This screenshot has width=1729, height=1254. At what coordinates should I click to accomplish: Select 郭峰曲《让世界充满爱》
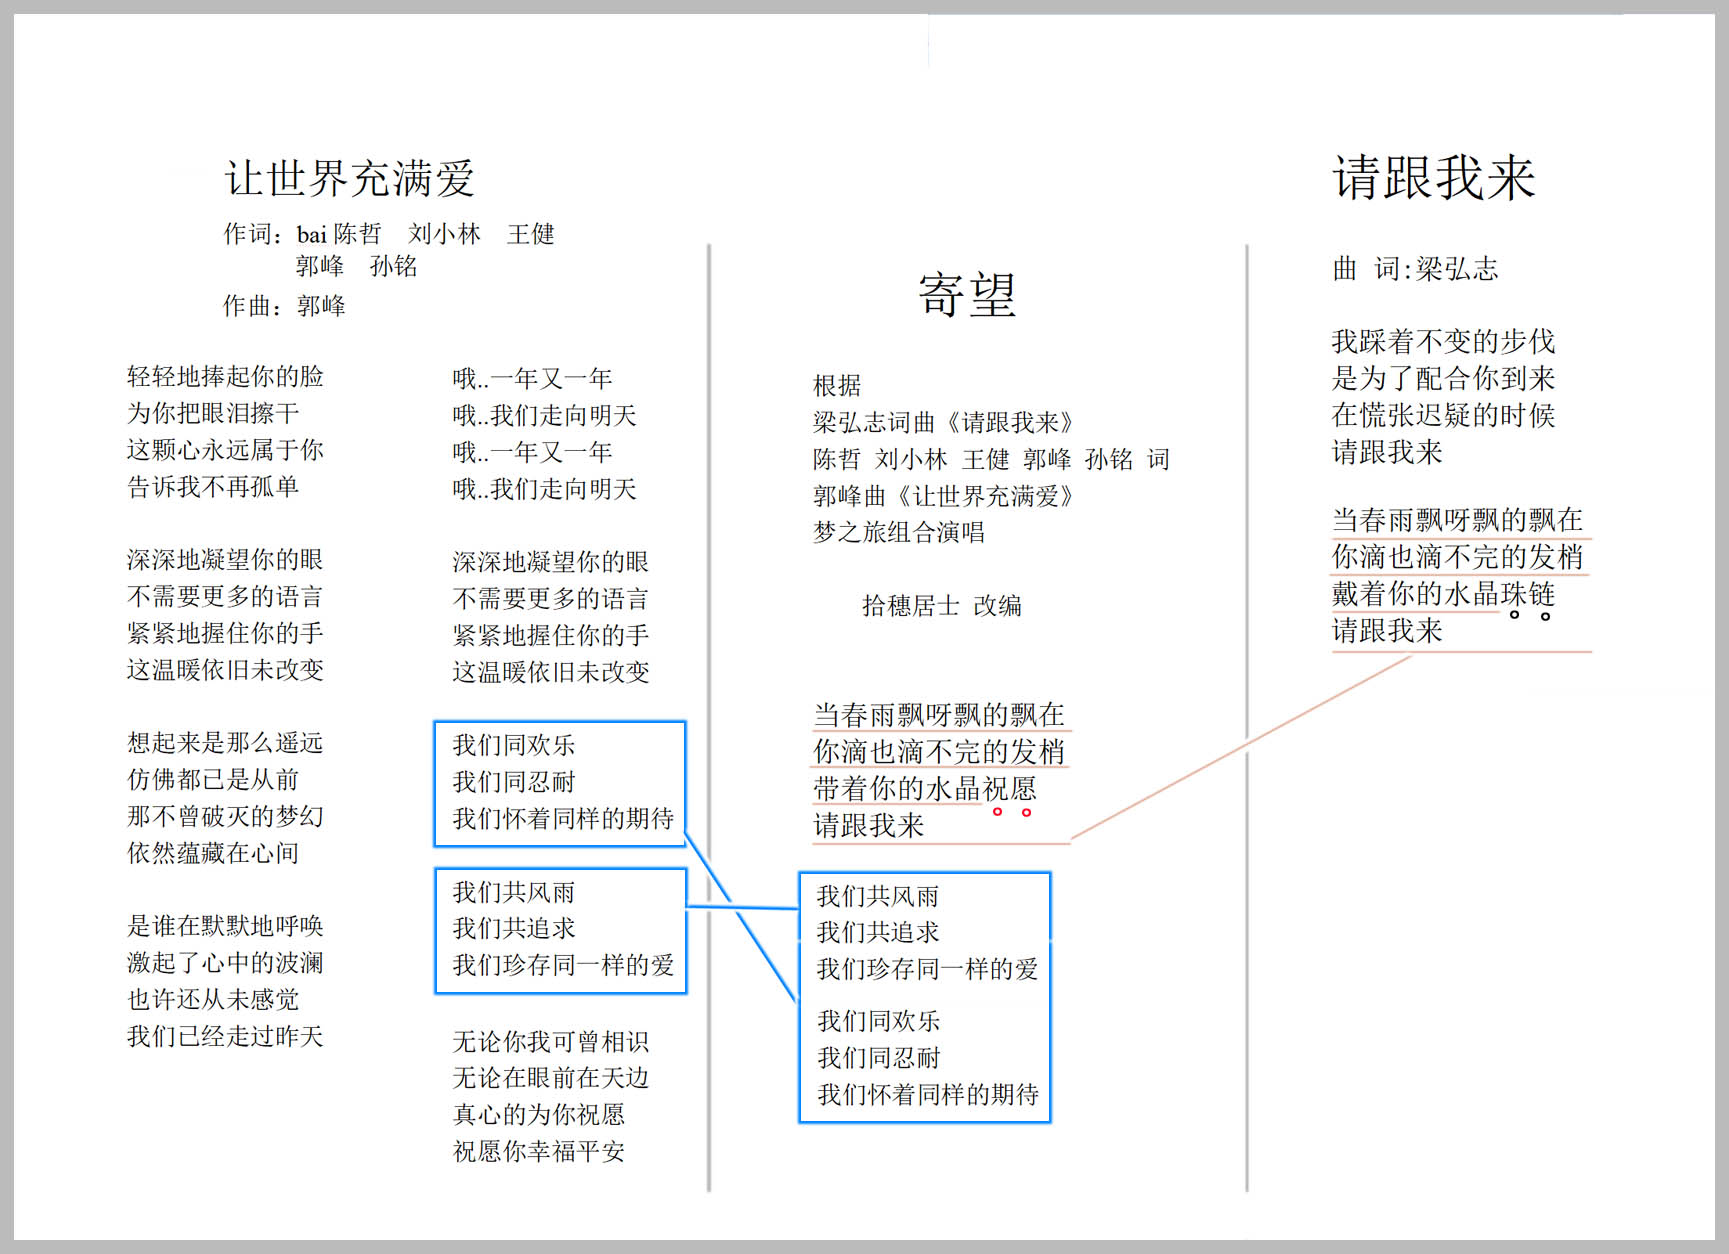[x=946, y=496]
